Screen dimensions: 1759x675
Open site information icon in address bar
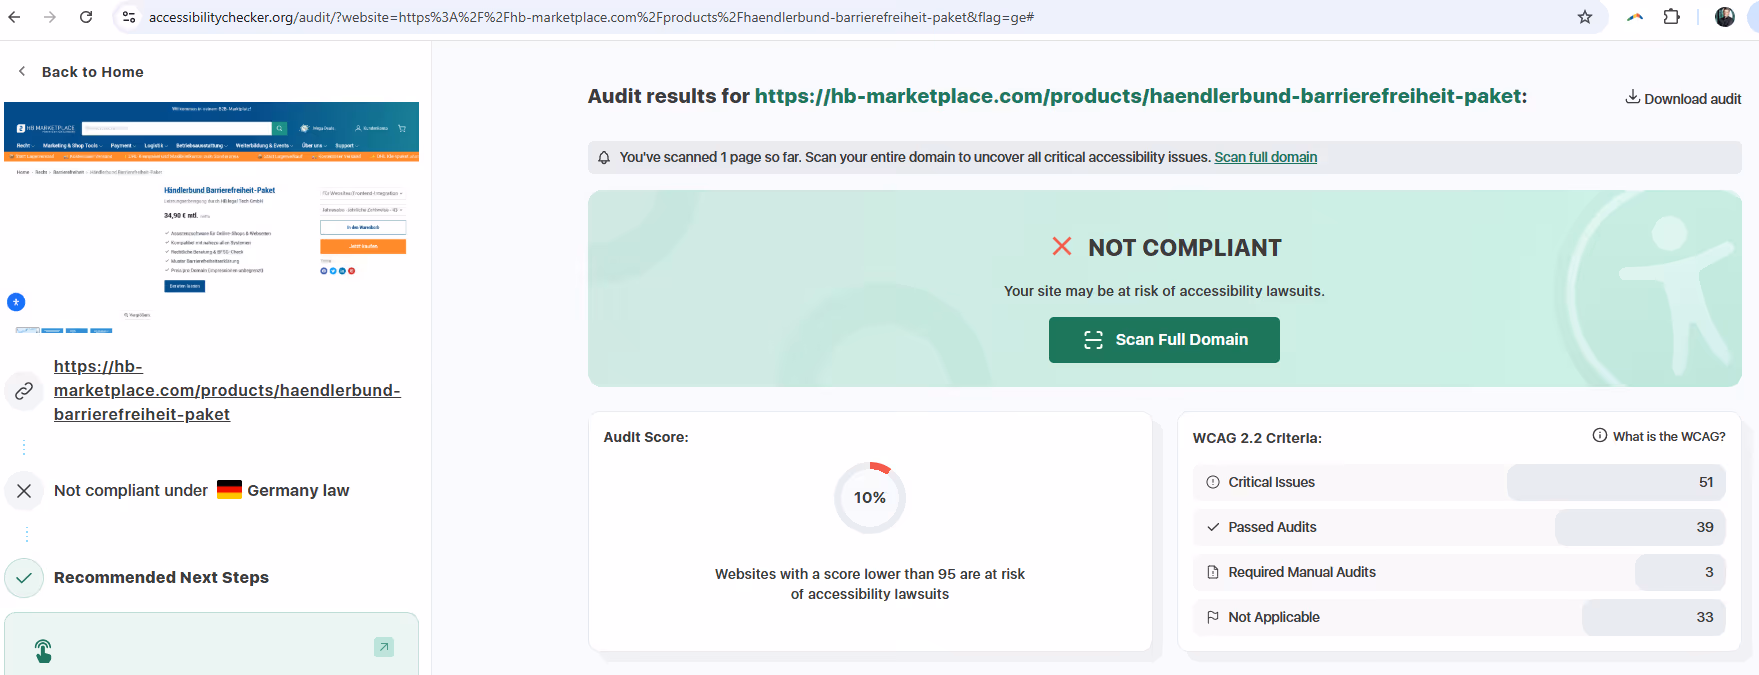click(129, 17)
